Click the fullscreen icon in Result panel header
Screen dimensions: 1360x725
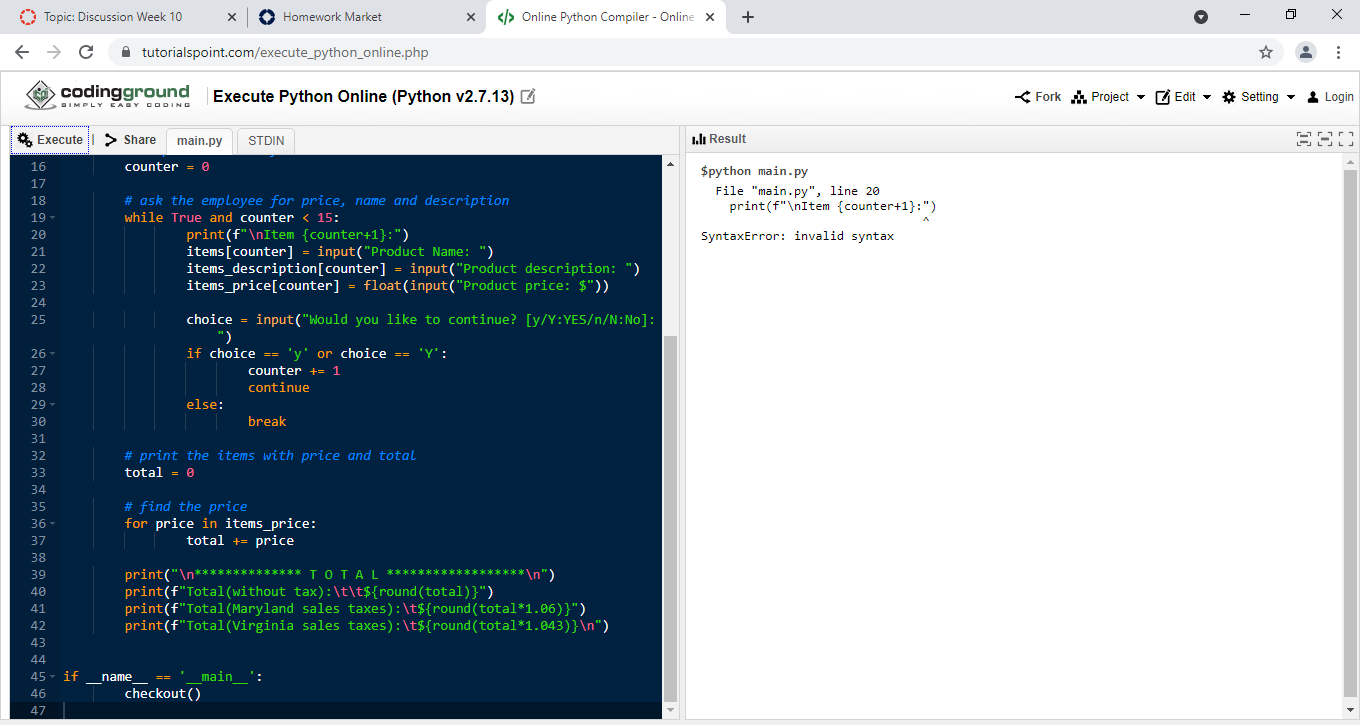pyautogui.click(x=1345, y=139)
